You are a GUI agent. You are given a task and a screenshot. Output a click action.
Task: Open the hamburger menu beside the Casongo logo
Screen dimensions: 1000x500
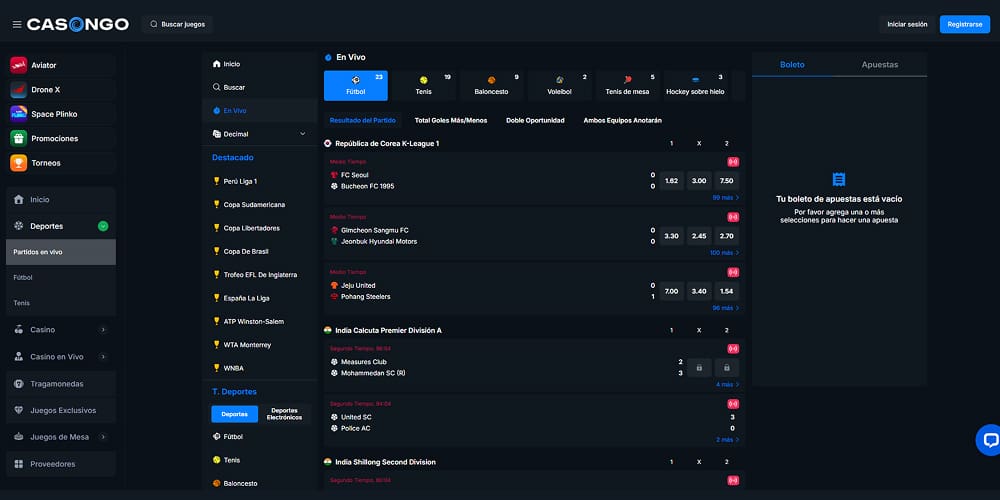[x=17, y=24]
